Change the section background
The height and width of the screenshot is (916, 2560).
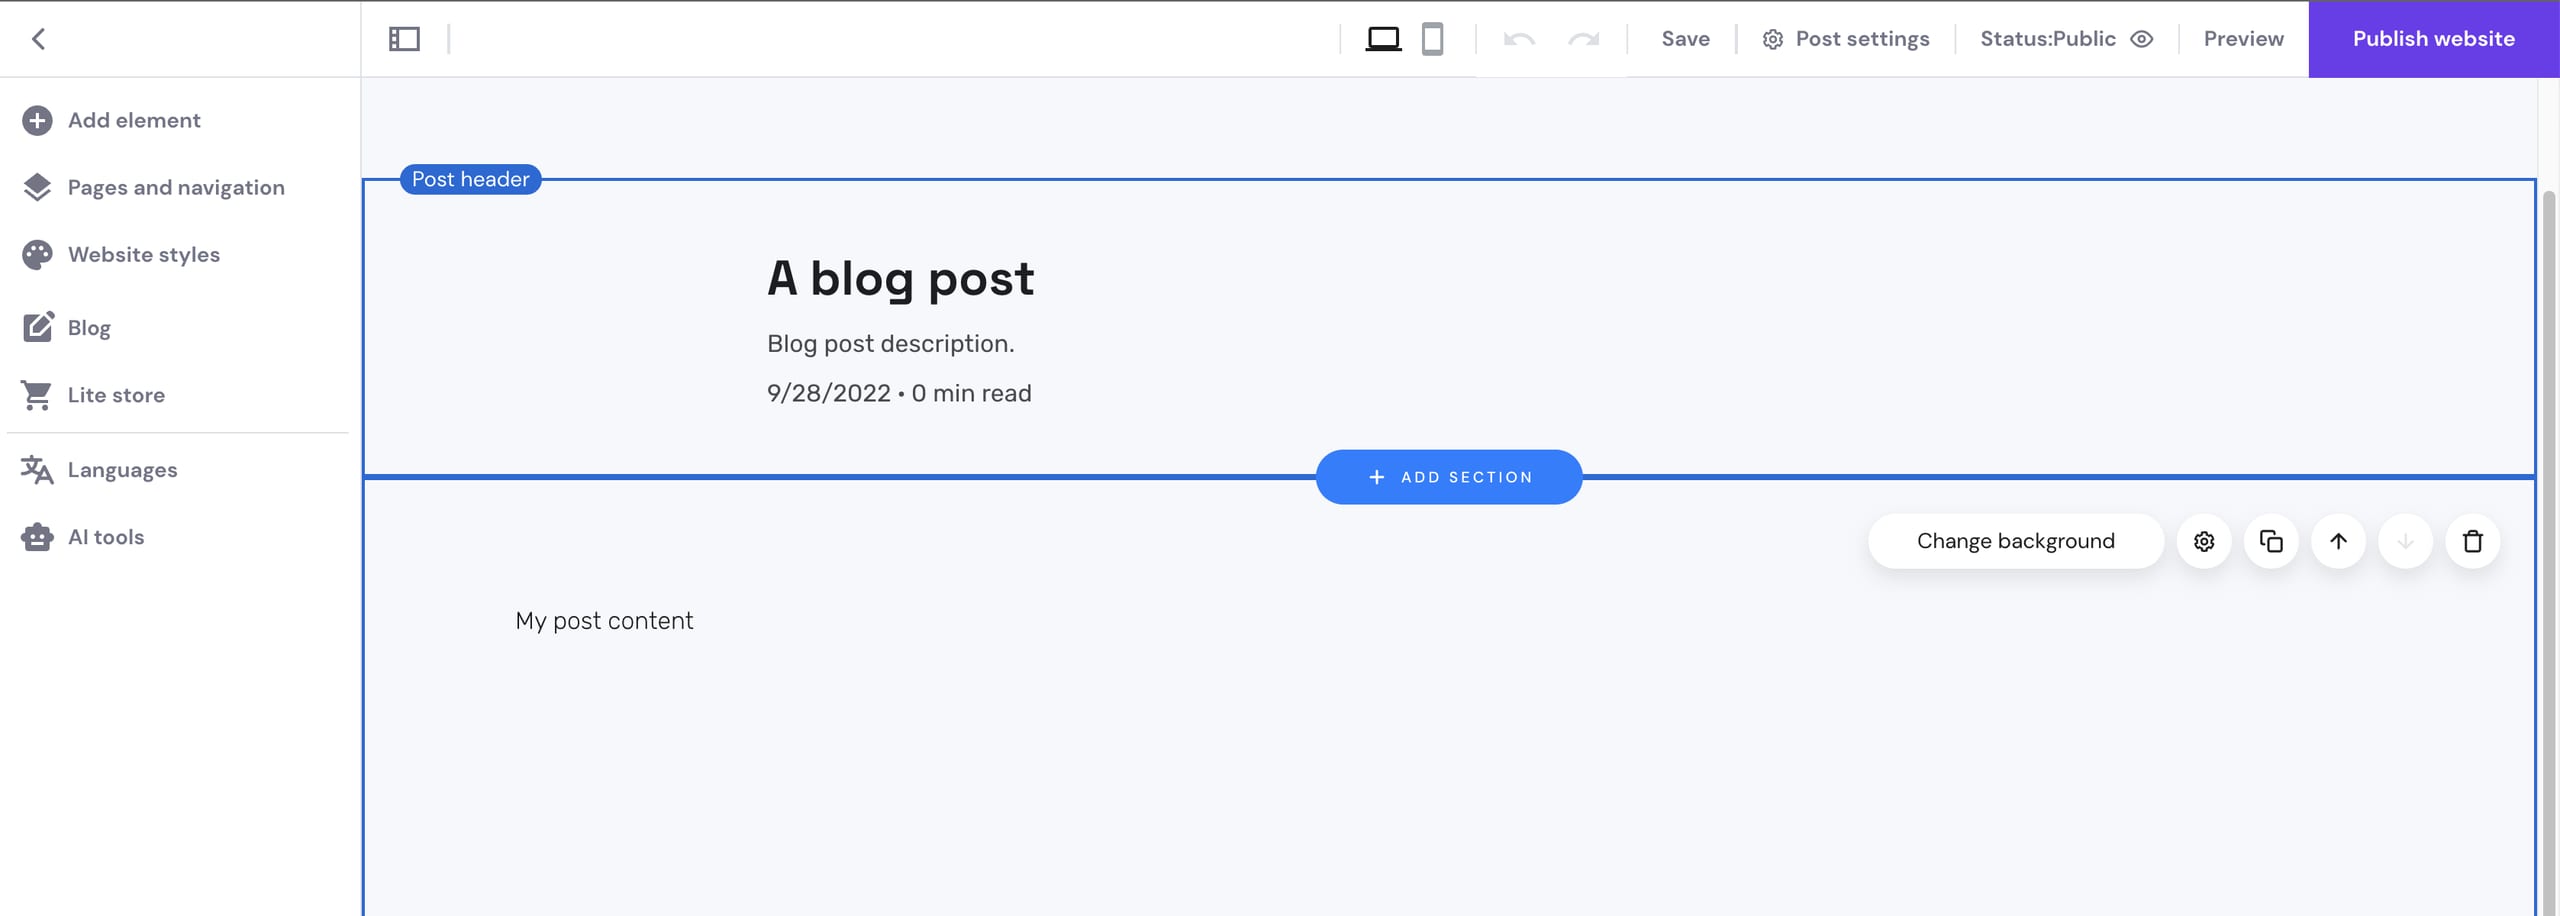click(2016, 540)
